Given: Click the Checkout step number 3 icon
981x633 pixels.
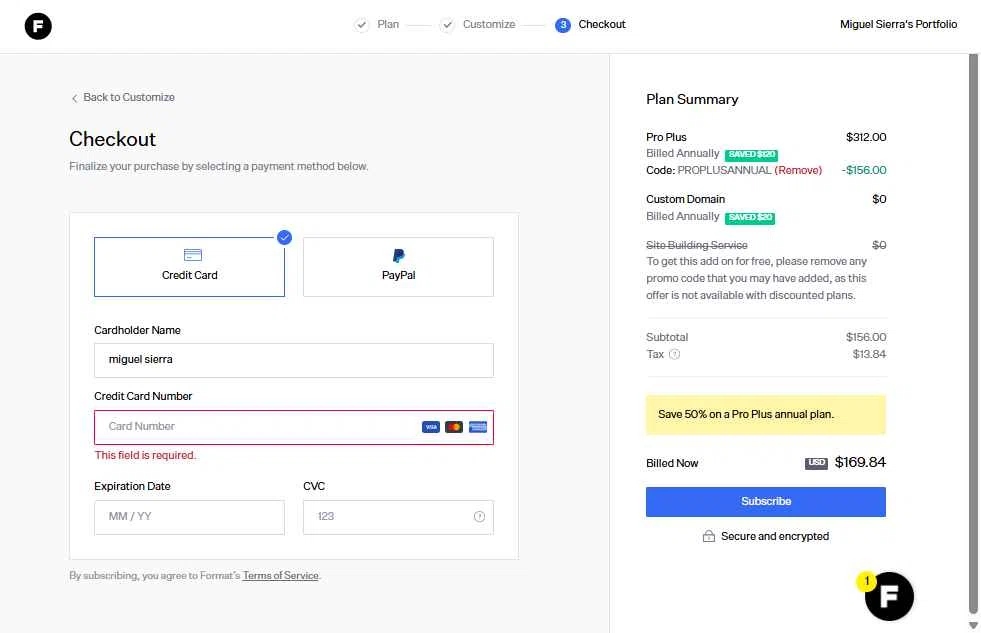Looking at the screenshot, I should click(x=562, y=25).
